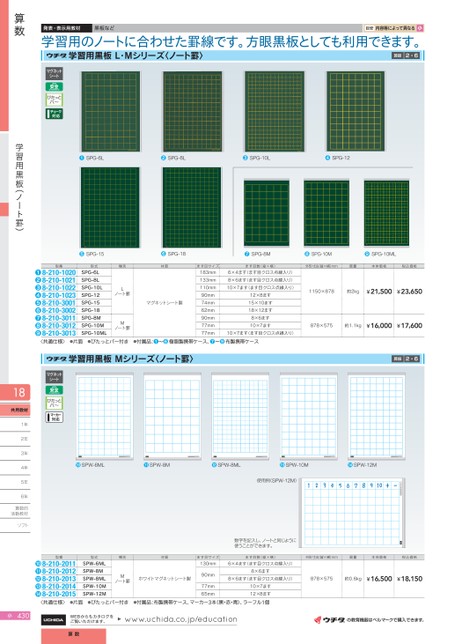Click the black UCHIDA logo in the footer
The width and height of the screenshot is (462, 644).
[53, 620]
